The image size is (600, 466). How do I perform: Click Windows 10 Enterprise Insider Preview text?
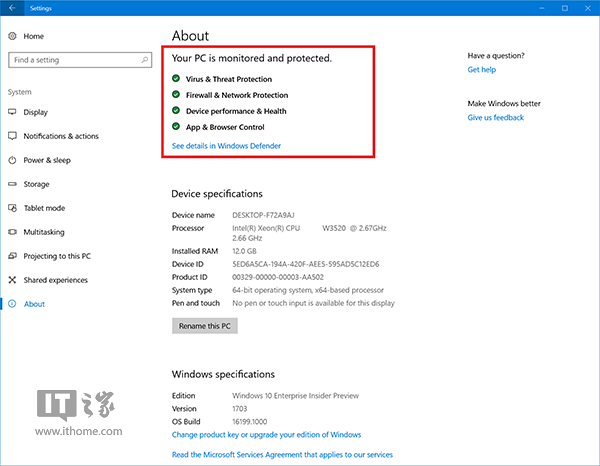pyautogui.click(x=295, y=396)
